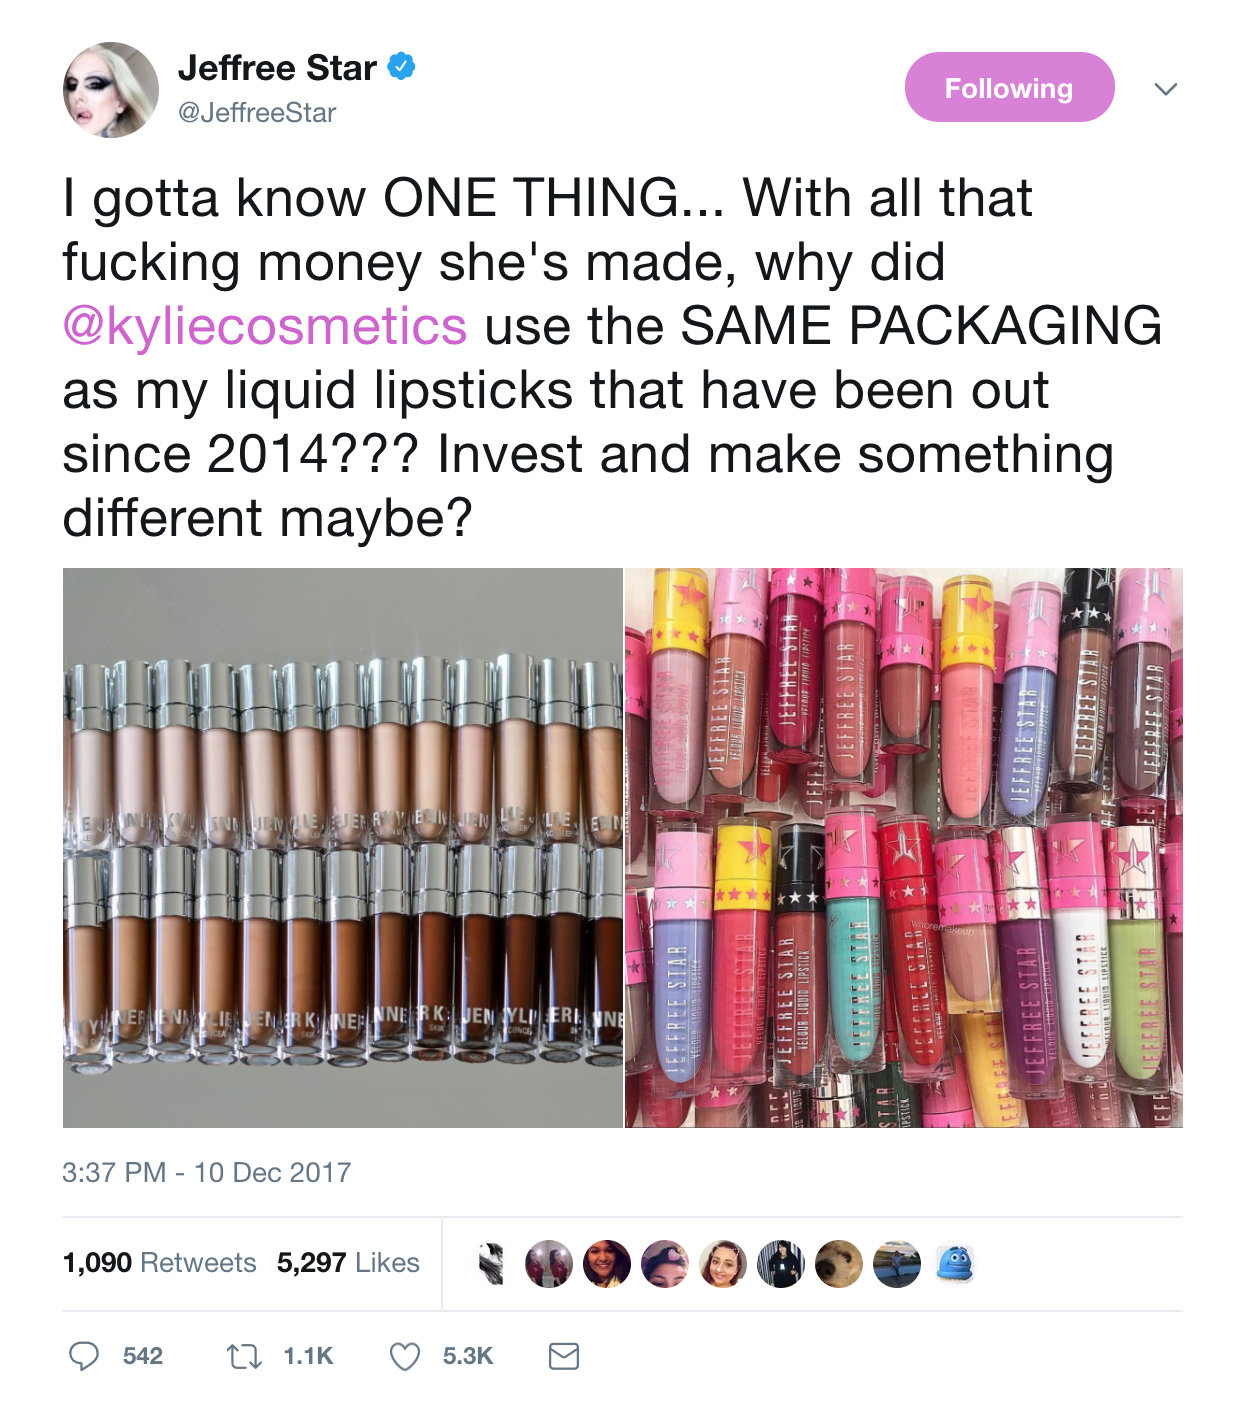Open Jeffree Star's profile avatar
1248x1414 pixels.
(111, 90)
